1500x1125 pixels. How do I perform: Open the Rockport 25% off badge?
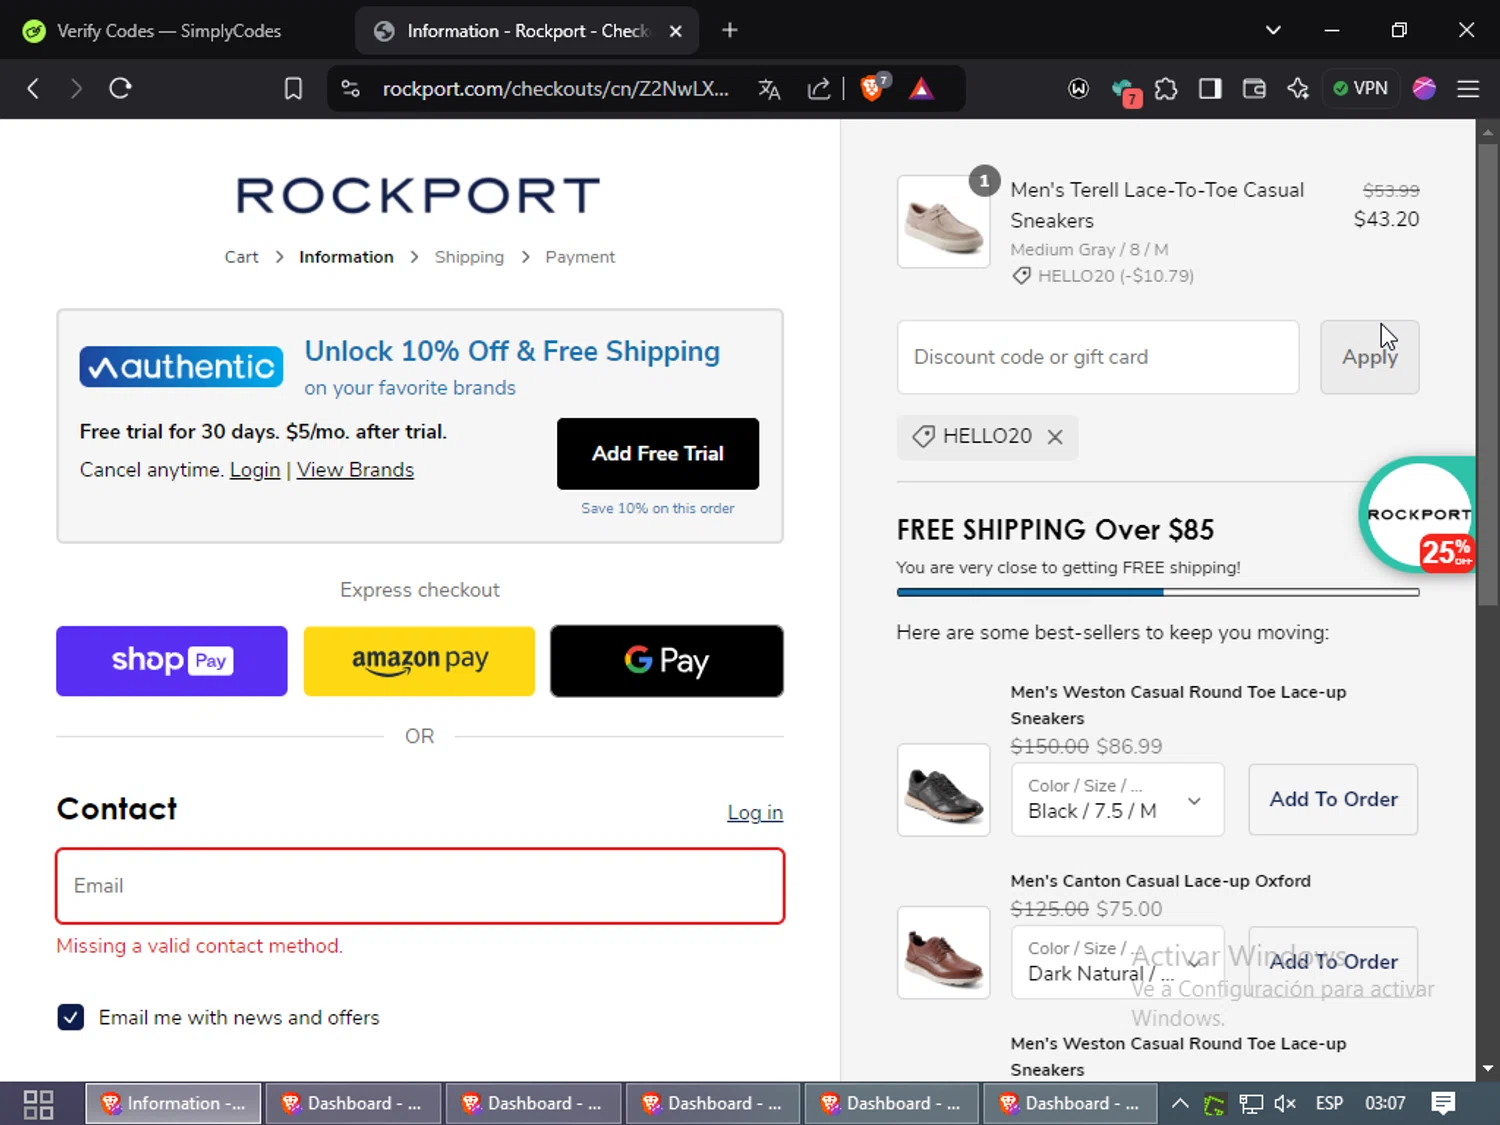(1417, 516)
